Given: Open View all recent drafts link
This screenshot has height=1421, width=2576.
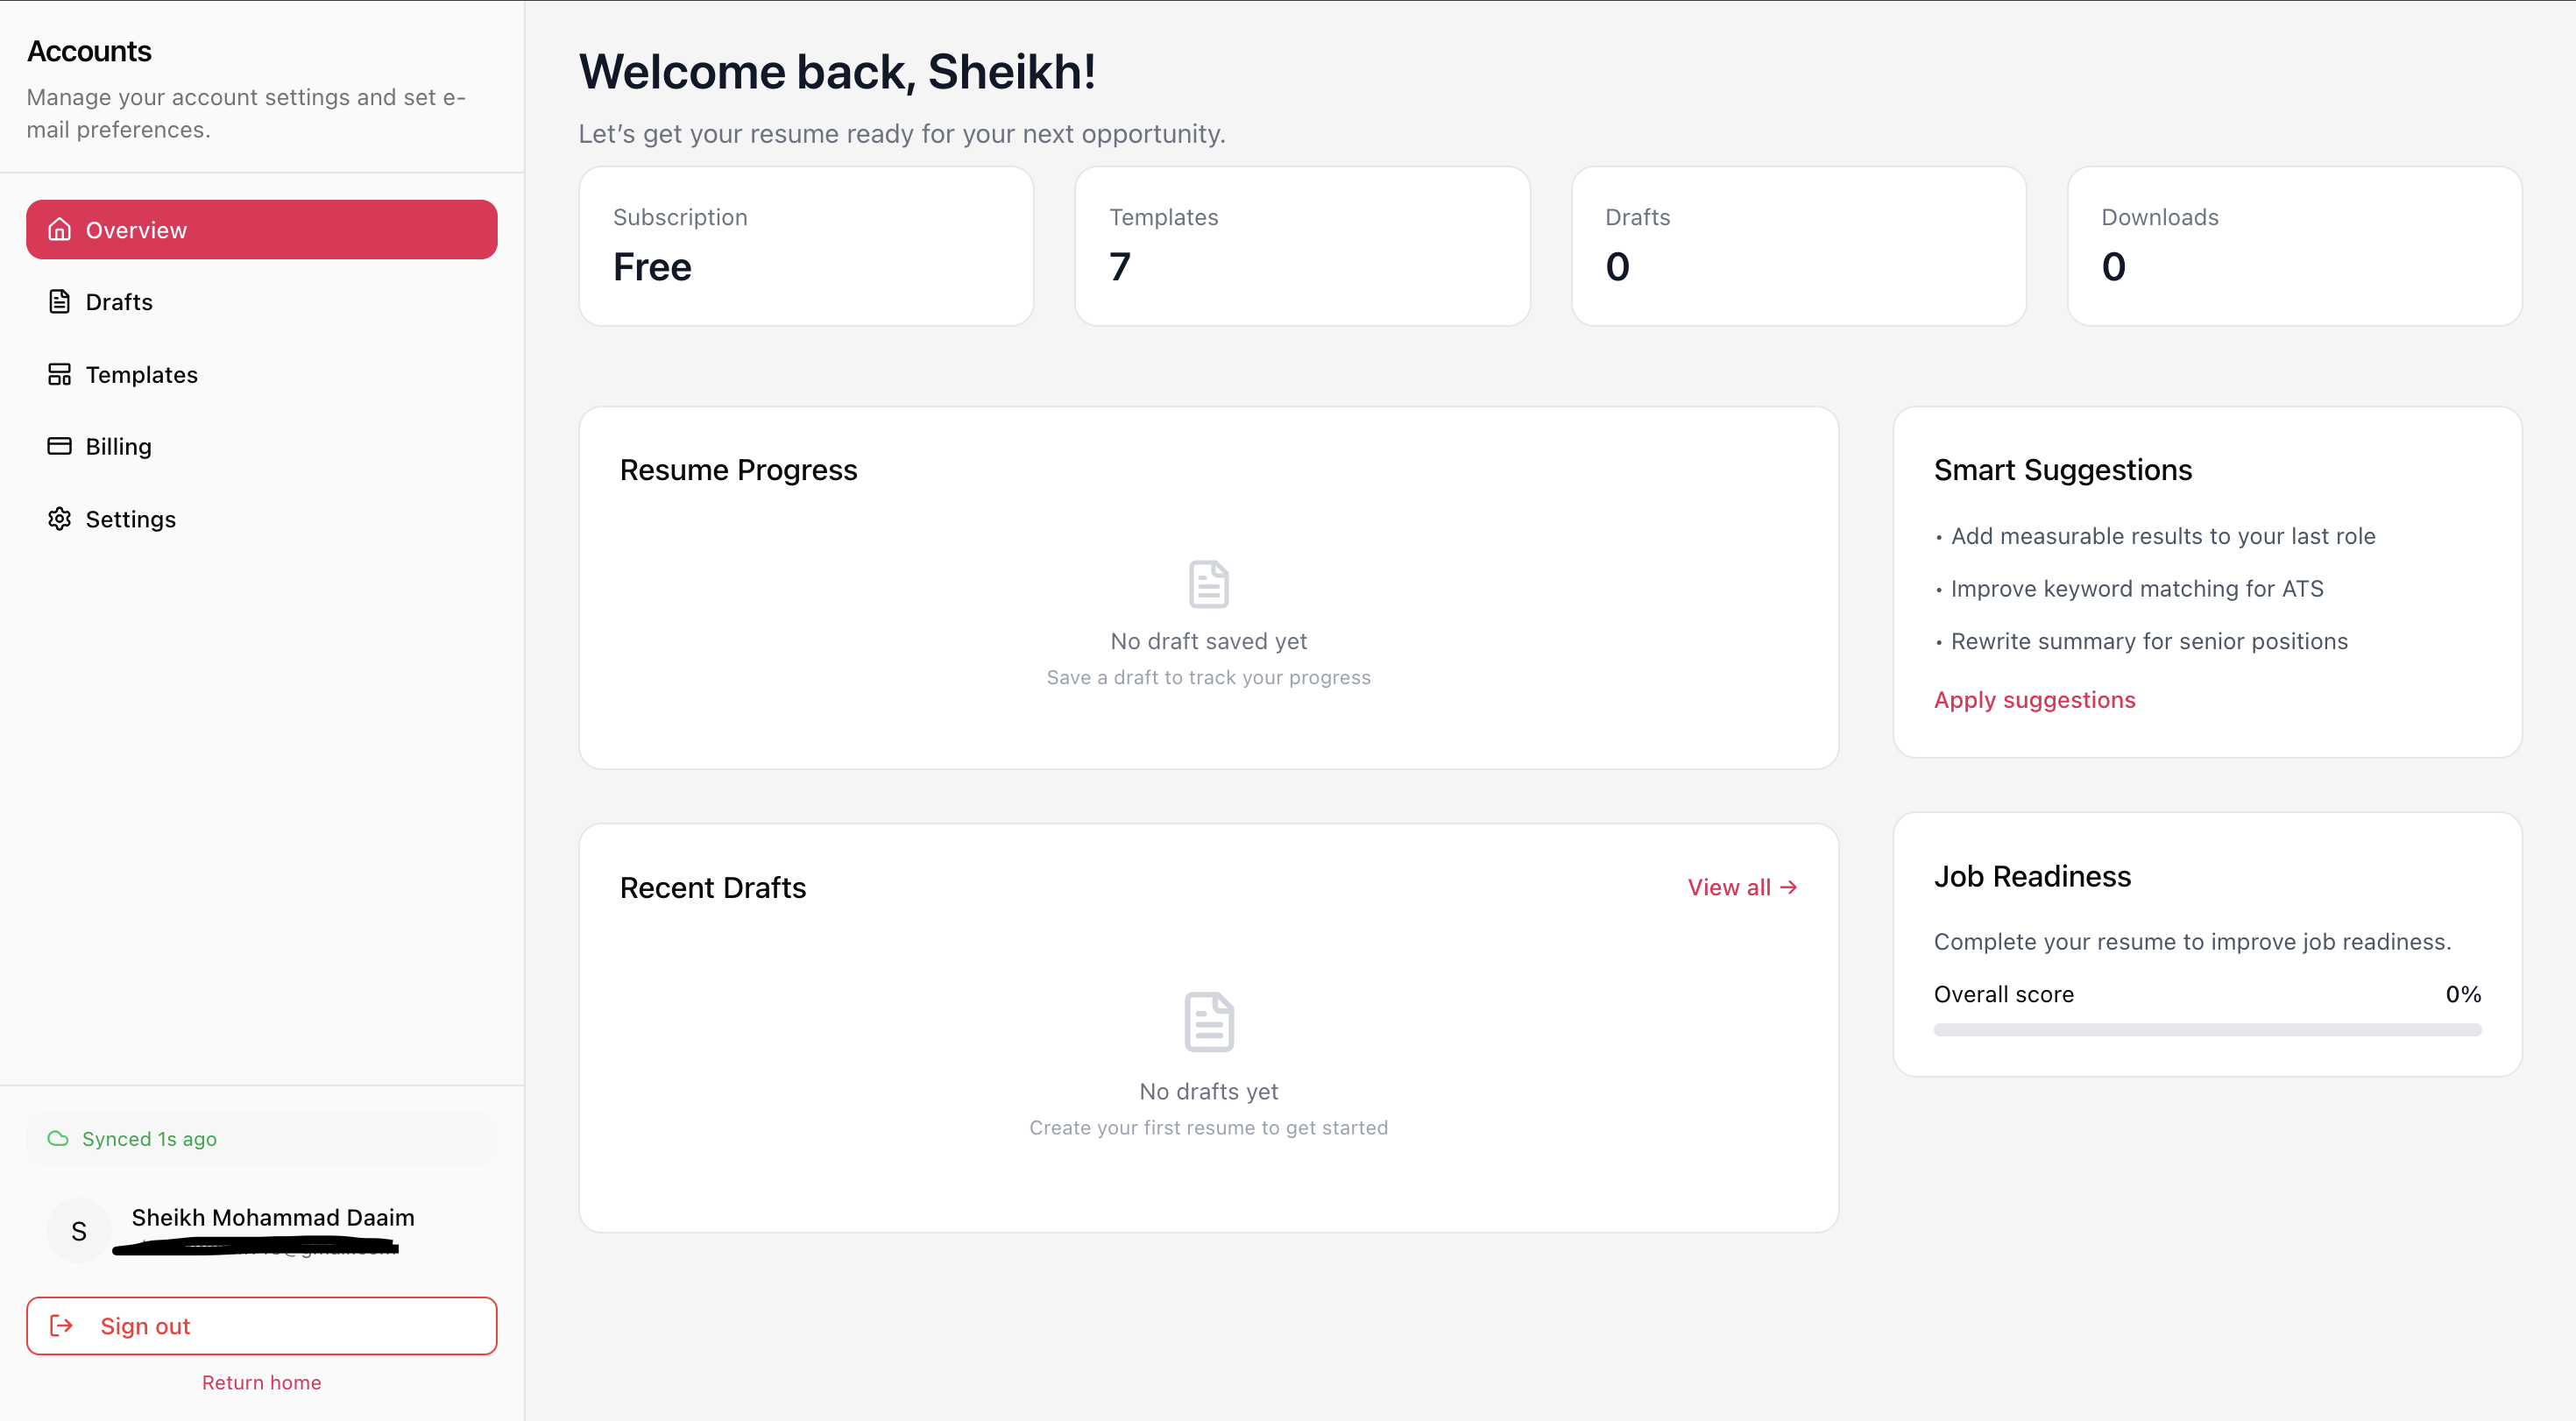Looking at the screenshot, I should point(1741,887).
